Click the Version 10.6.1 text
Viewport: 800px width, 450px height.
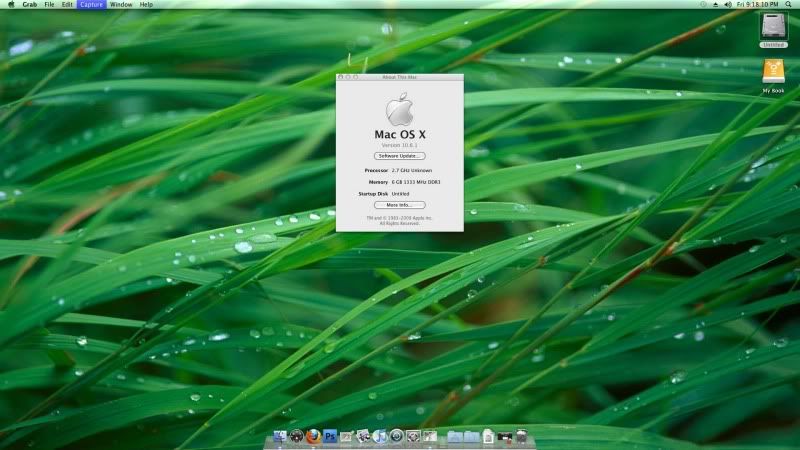click(399, 145)
